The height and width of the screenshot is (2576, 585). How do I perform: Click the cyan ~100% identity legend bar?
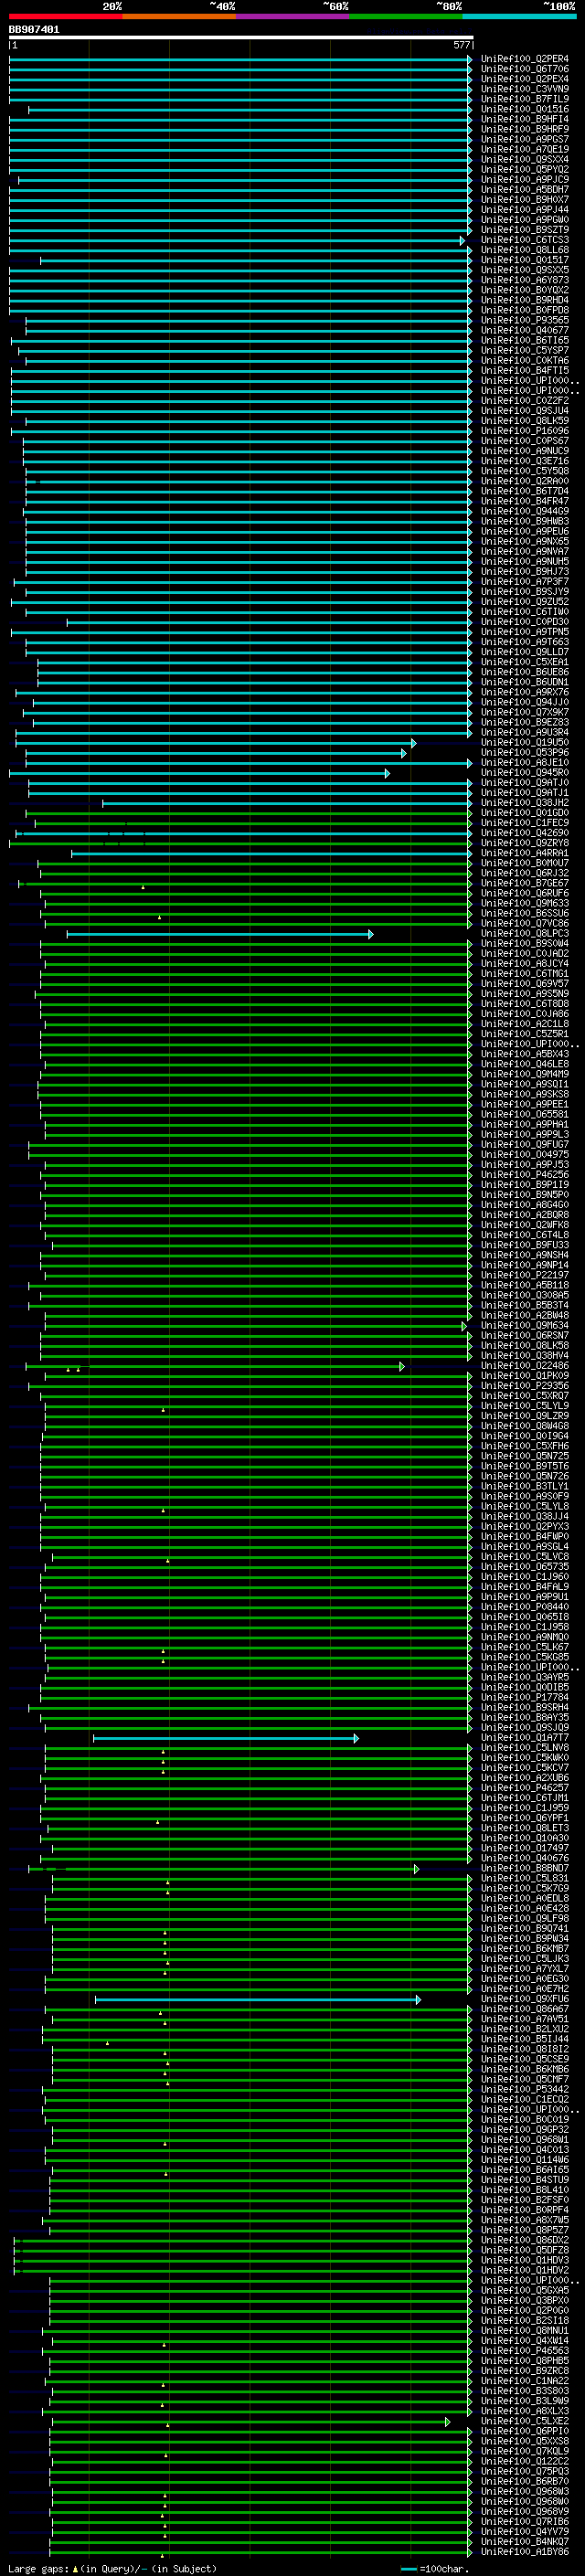point(520,16)
